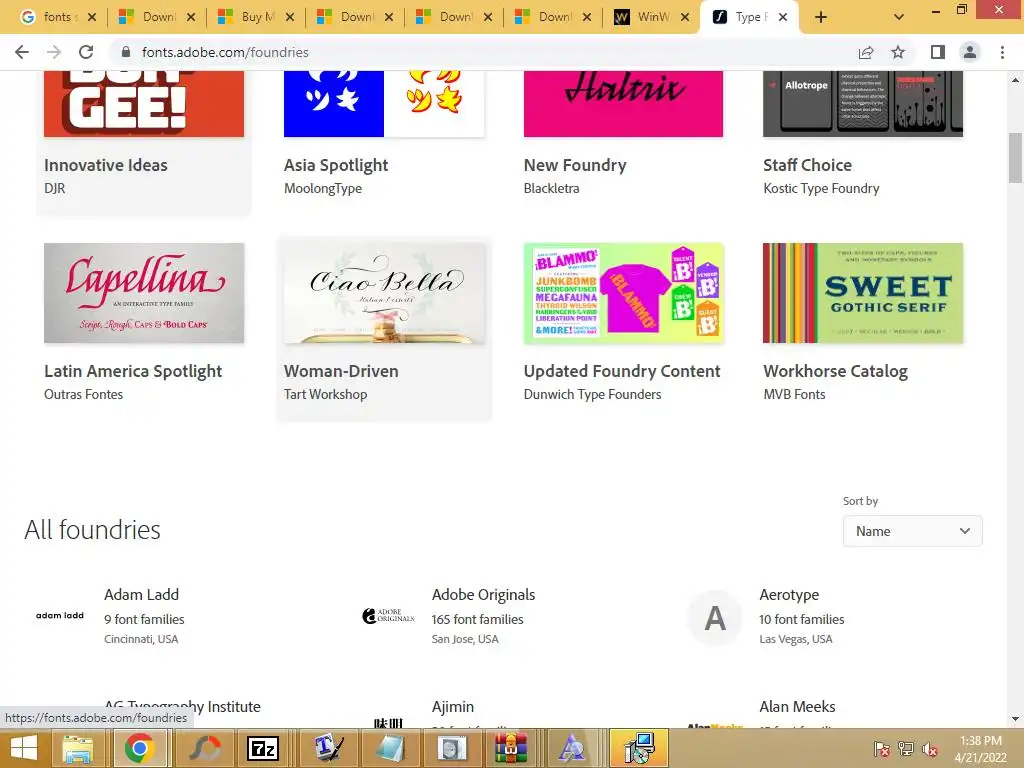Screen dimensions: 1024x768
Task: Open the Chrome three-dot menu
Action: pos(1002,52)
